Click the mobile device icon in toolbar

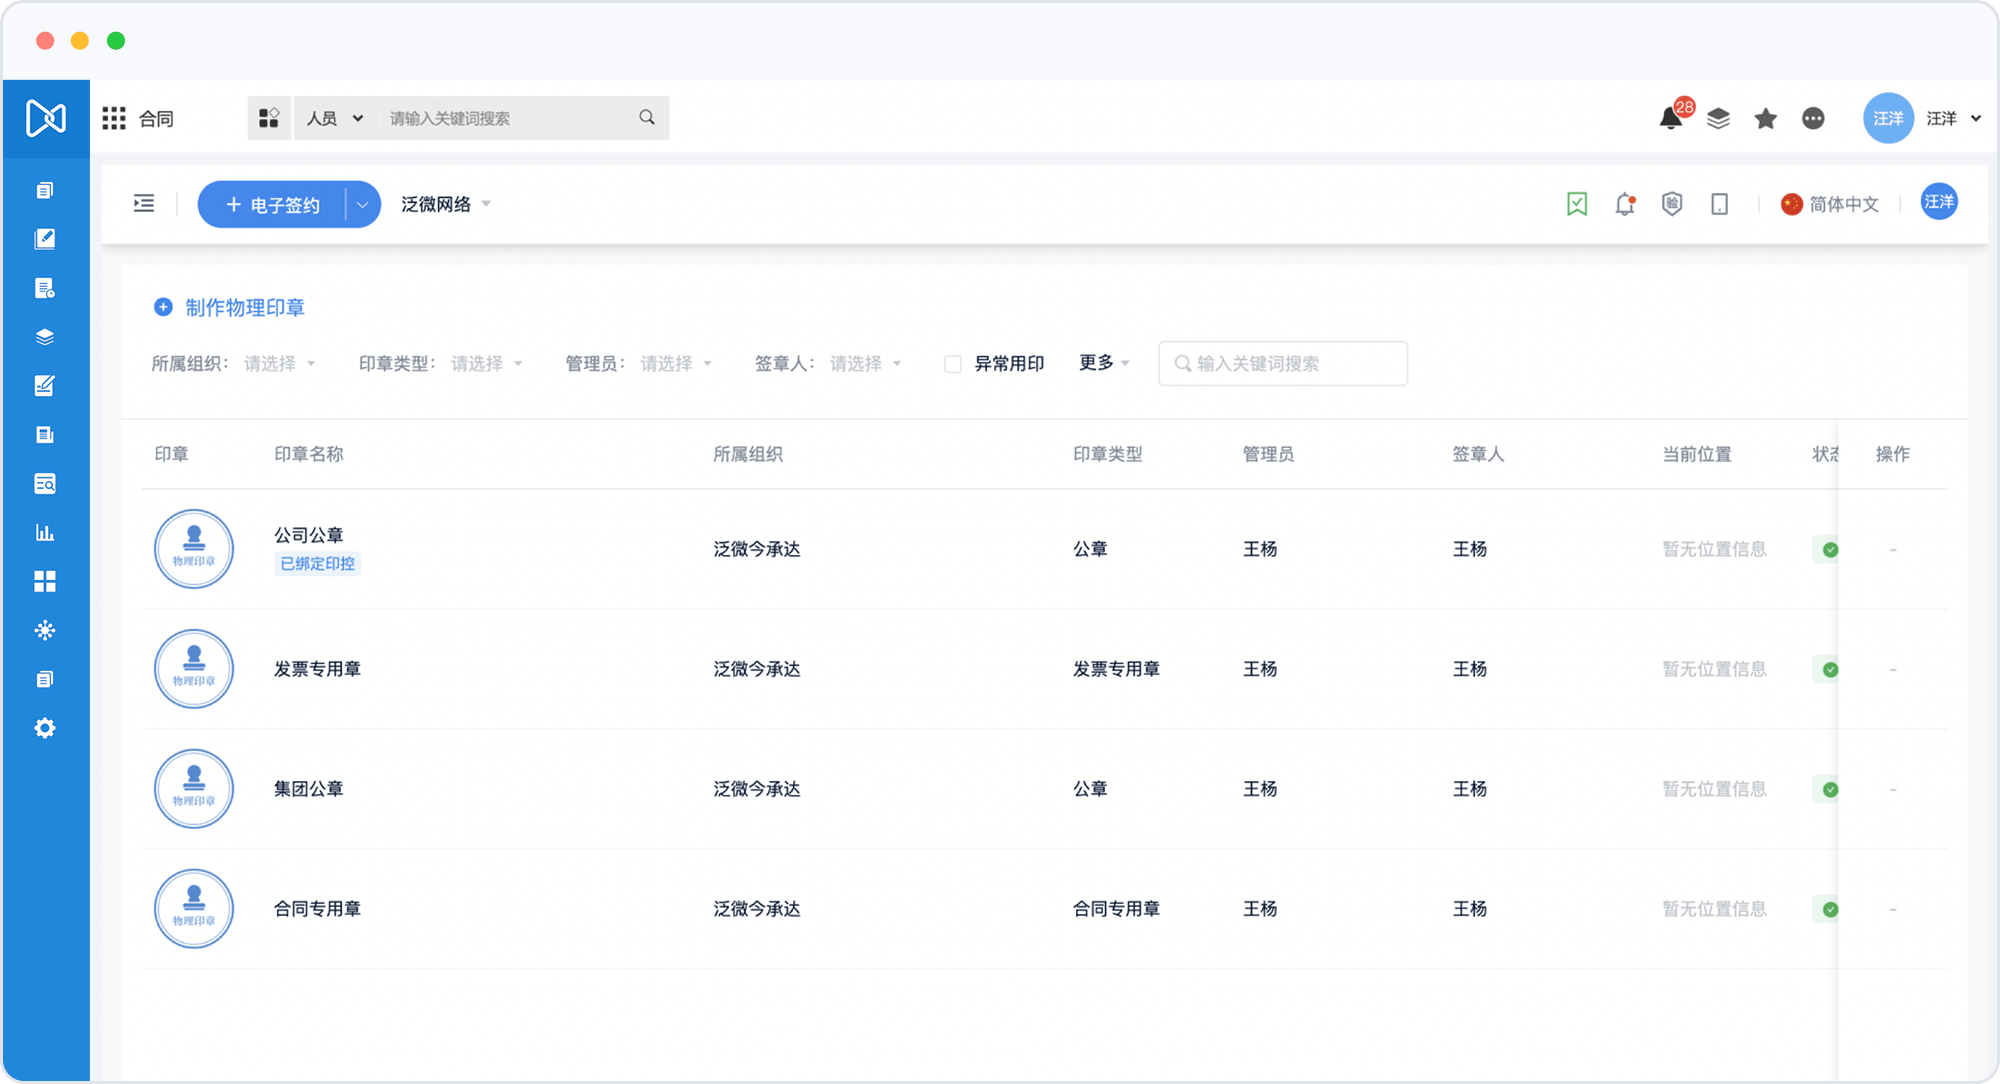click(x=1720, y=204)
